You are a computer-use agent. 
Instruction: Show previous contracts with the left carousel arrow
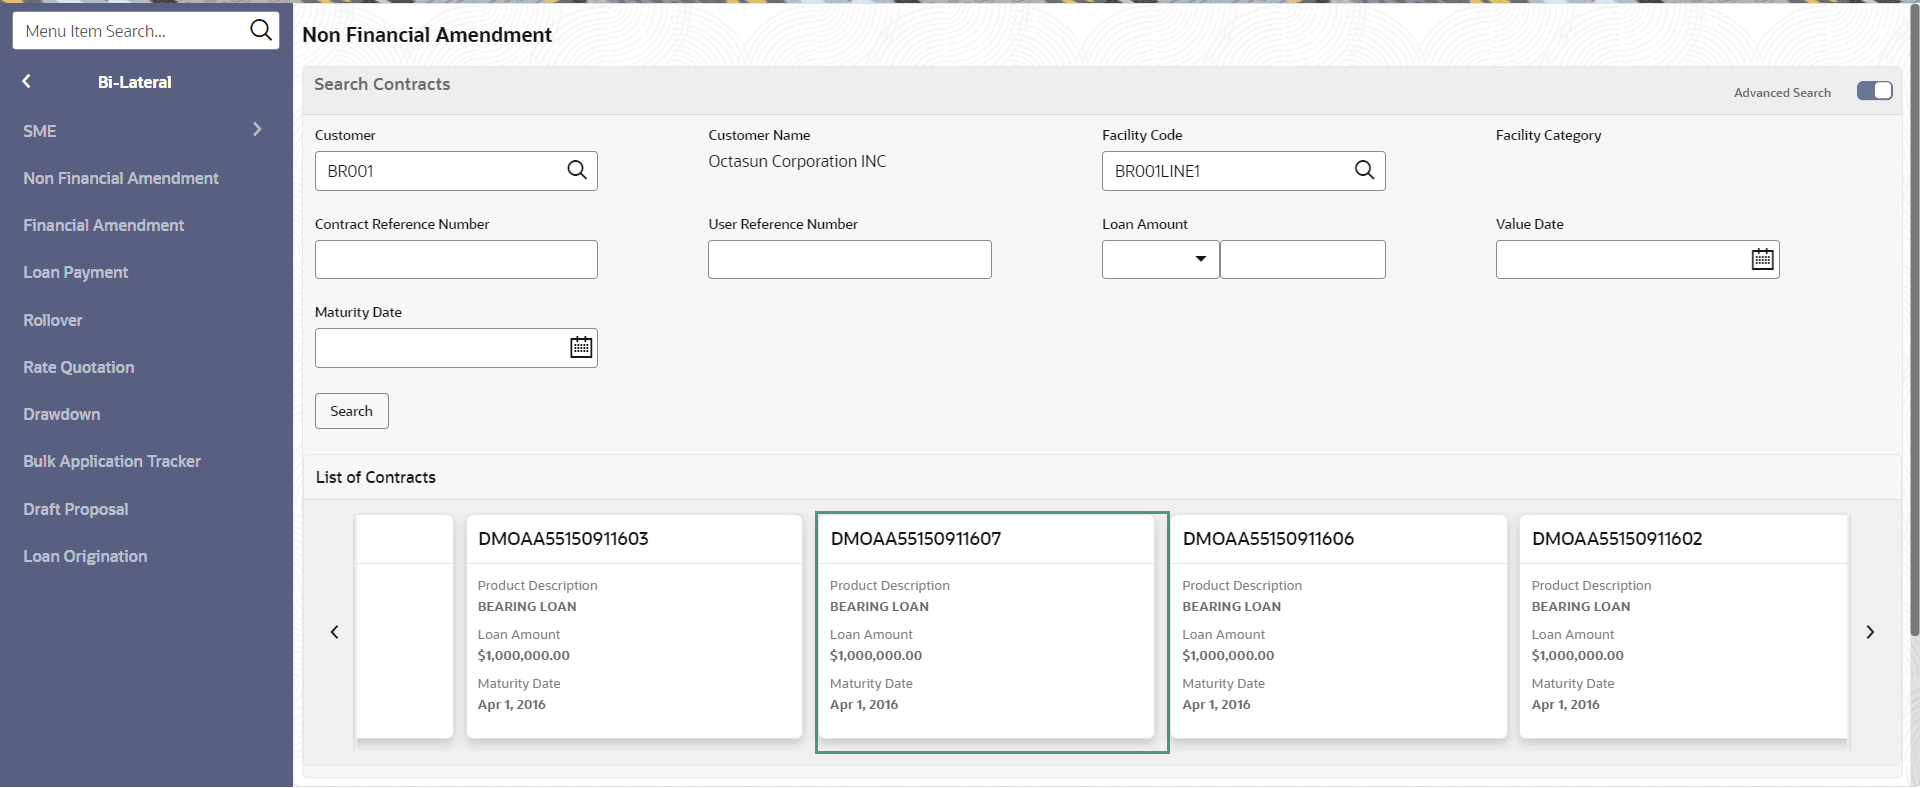coord(335,632)
